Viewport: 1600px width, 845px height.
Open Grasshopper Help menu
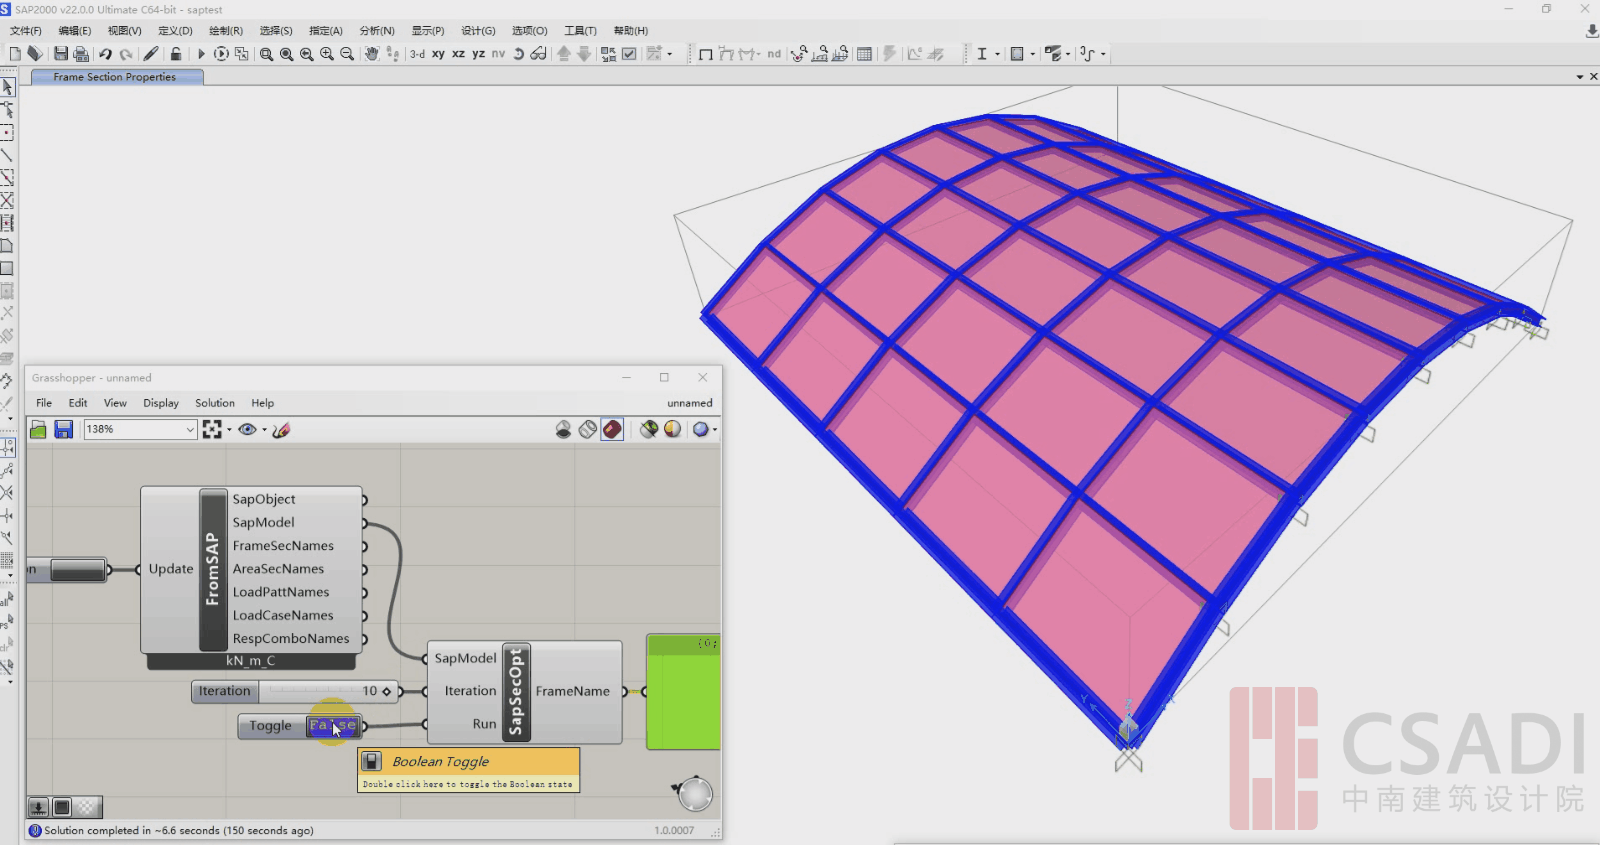coord(263,403)
